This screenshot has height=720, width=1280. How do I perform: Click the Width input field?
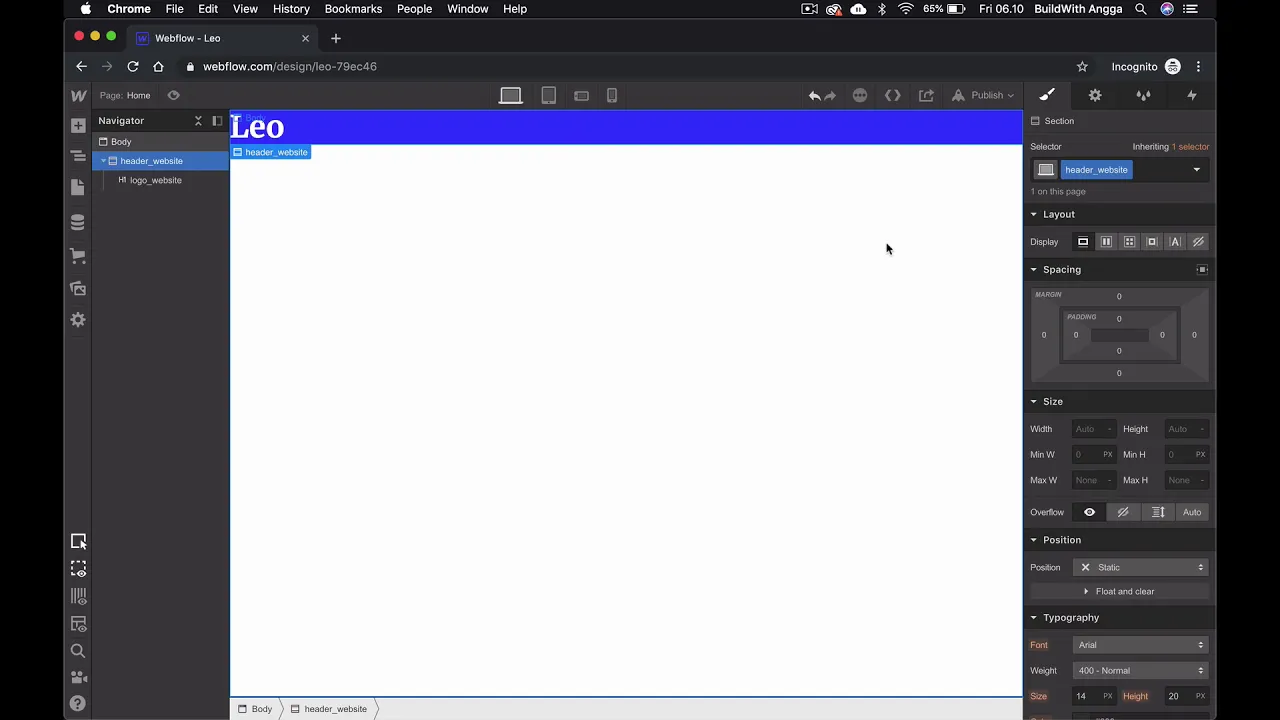tap(1093, 429)
